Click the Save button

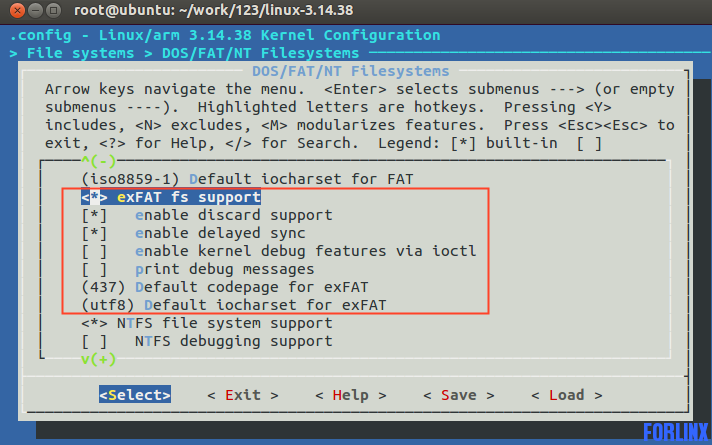(459, 395)
